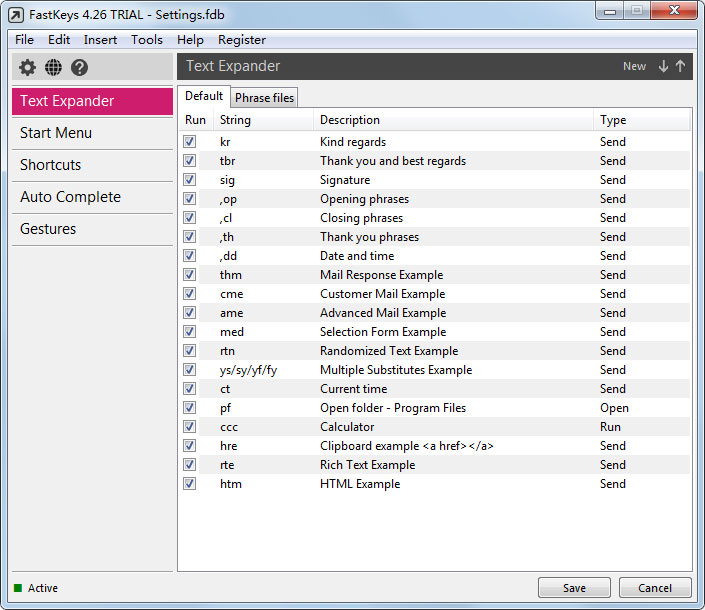
Task: Open help via question mark icon
Action: (x=80, y=67)
